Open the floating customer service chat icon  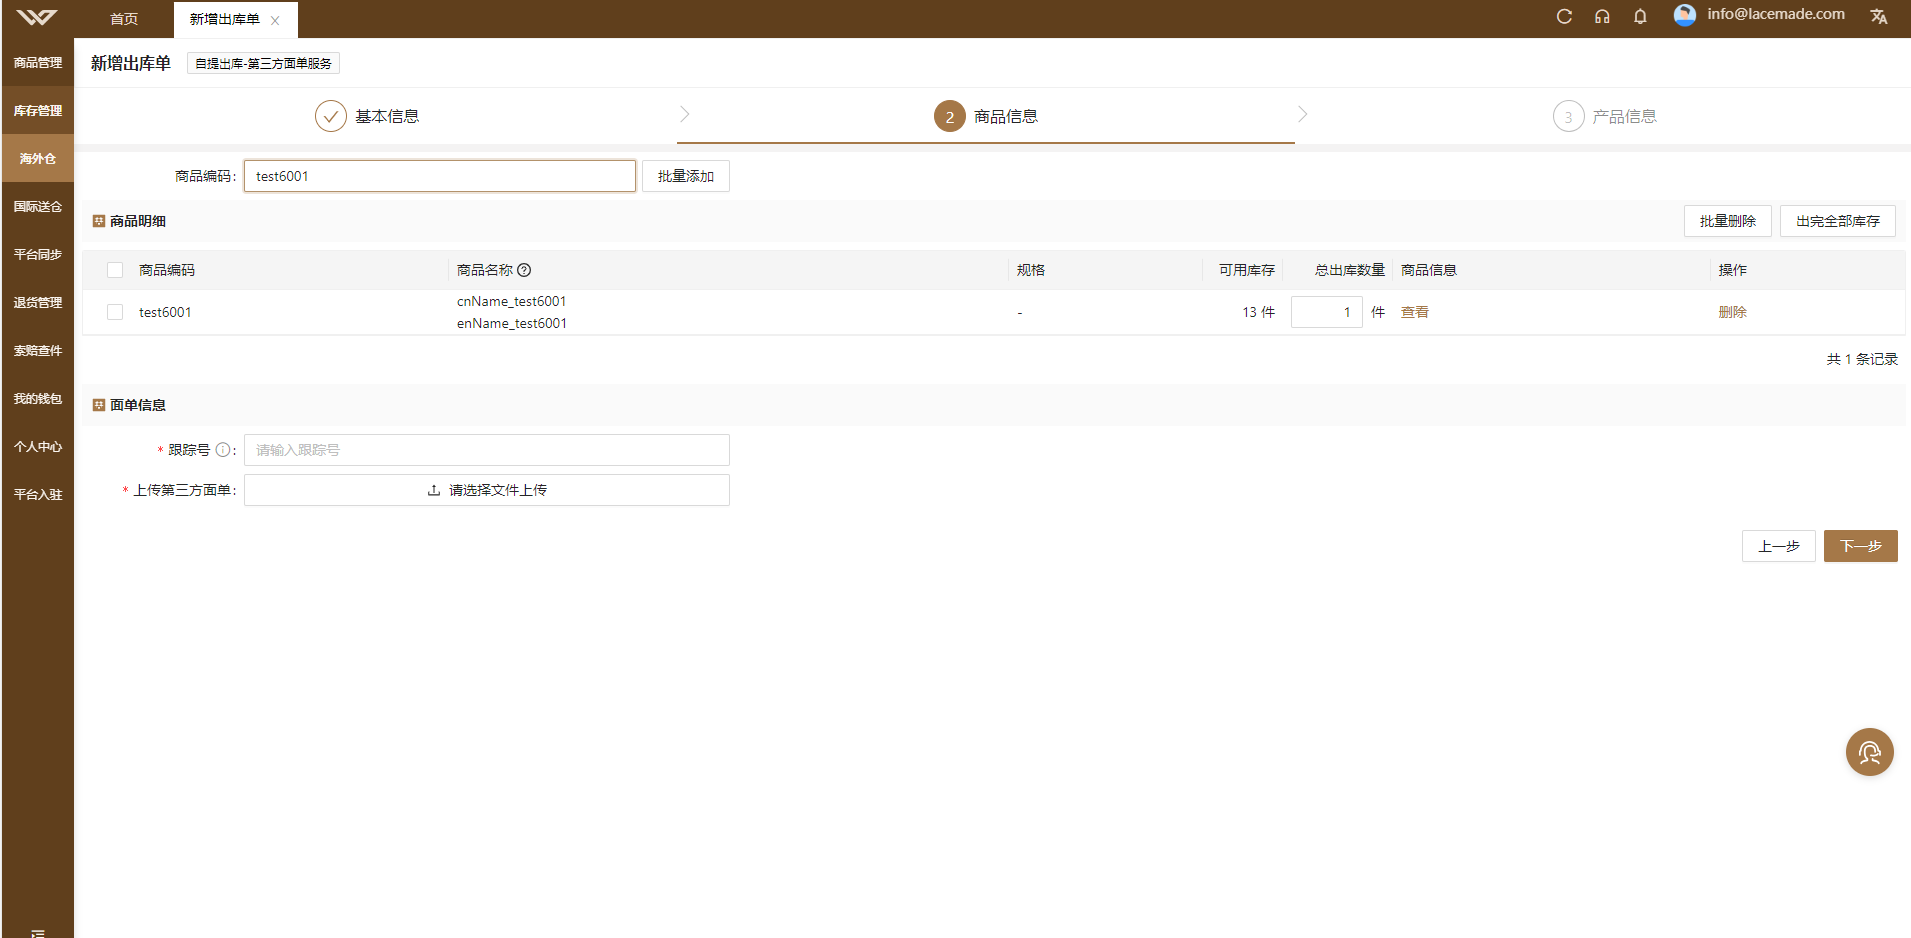pyautogui.click(x=1869, y=752)
